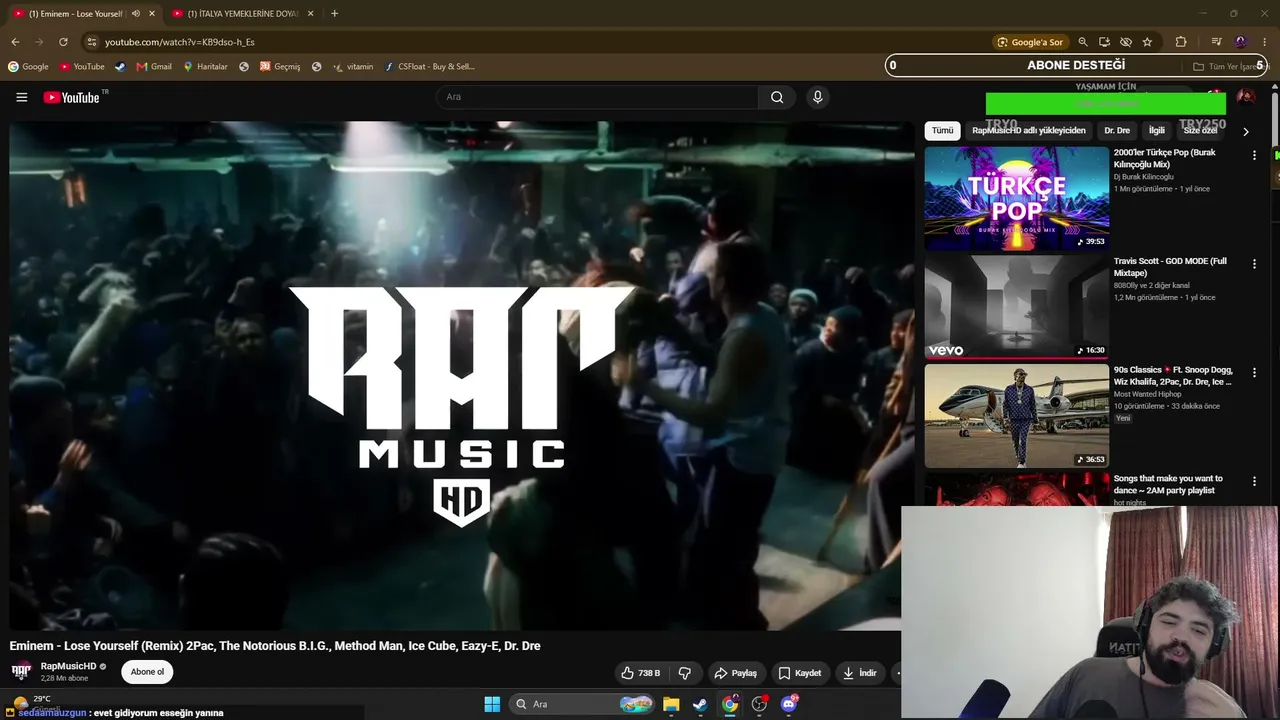The image size is (1280, 720).
Task: Open the Windows Start menu
Action: tap(492, 704)
